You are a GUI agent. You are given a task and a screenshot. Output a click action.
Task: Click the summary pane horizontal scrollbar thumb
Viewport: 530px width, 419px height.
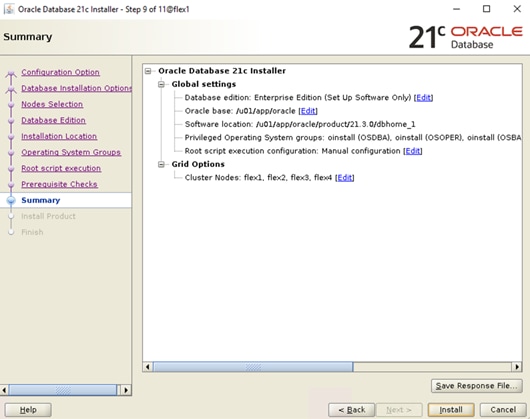pyautogui.click(x=253, y=367)
